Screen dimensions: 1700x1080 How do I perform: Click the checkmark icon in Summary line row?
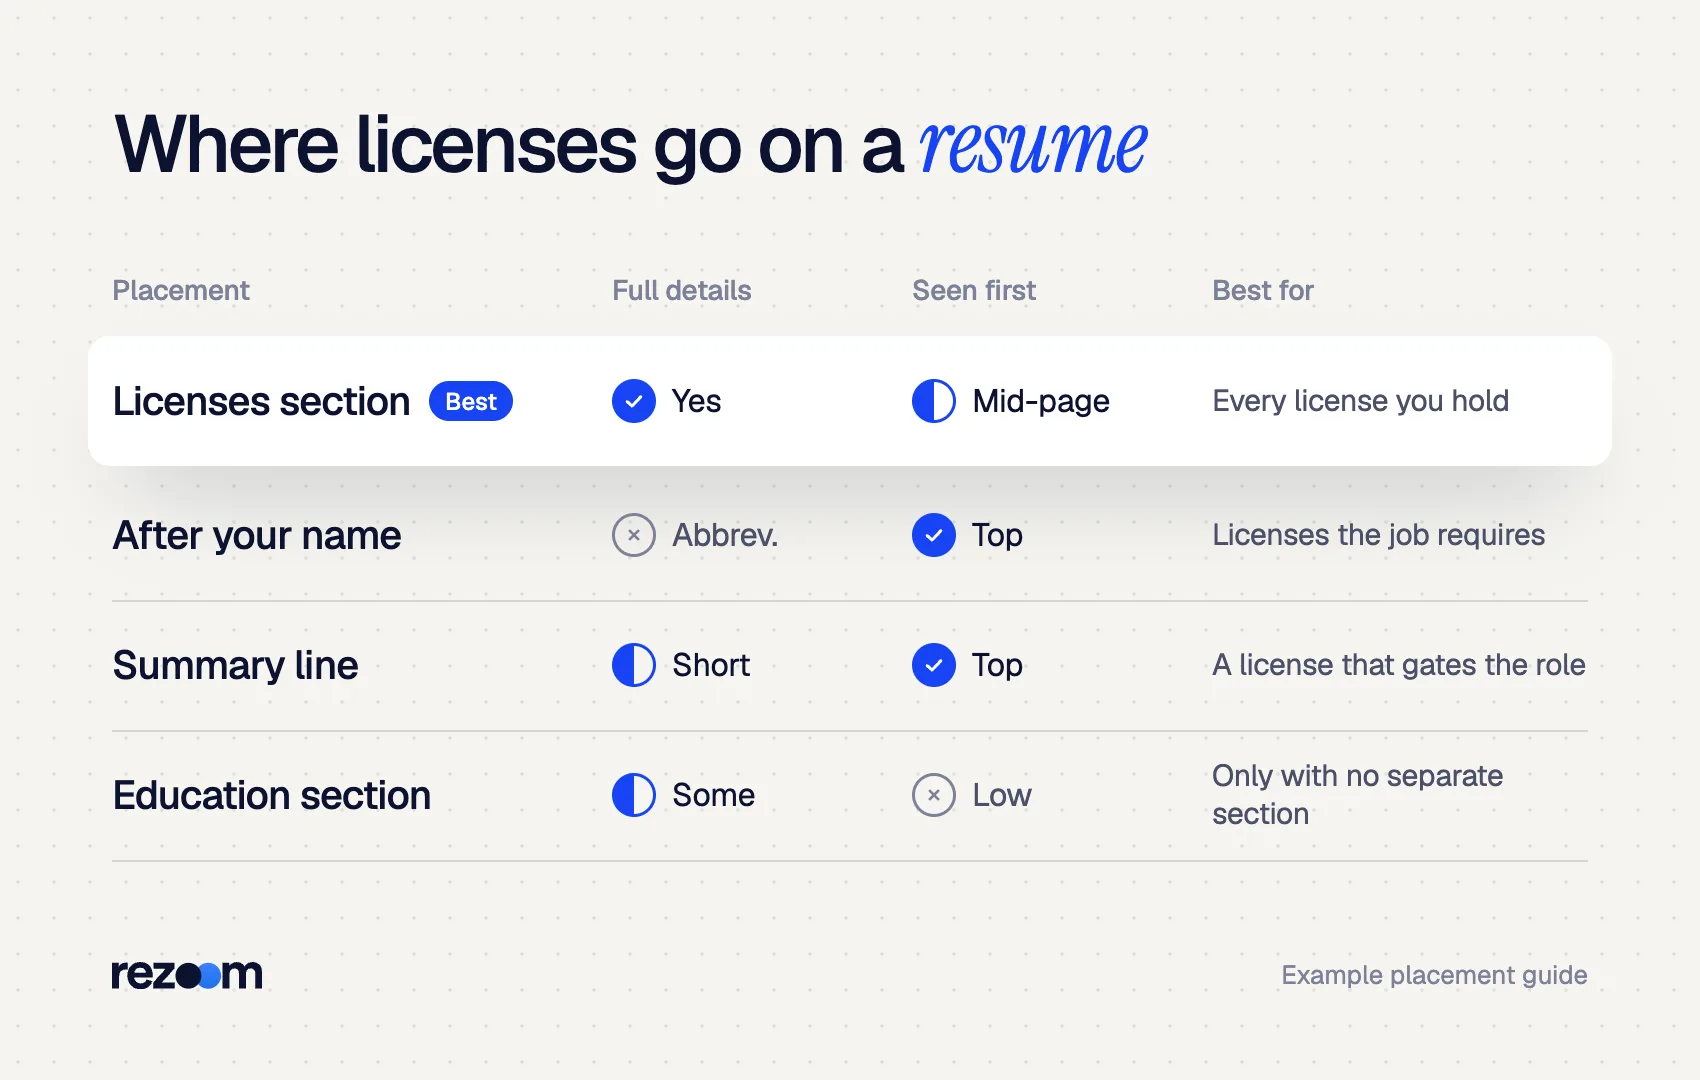pyautogui.click(x=934, y=665)
